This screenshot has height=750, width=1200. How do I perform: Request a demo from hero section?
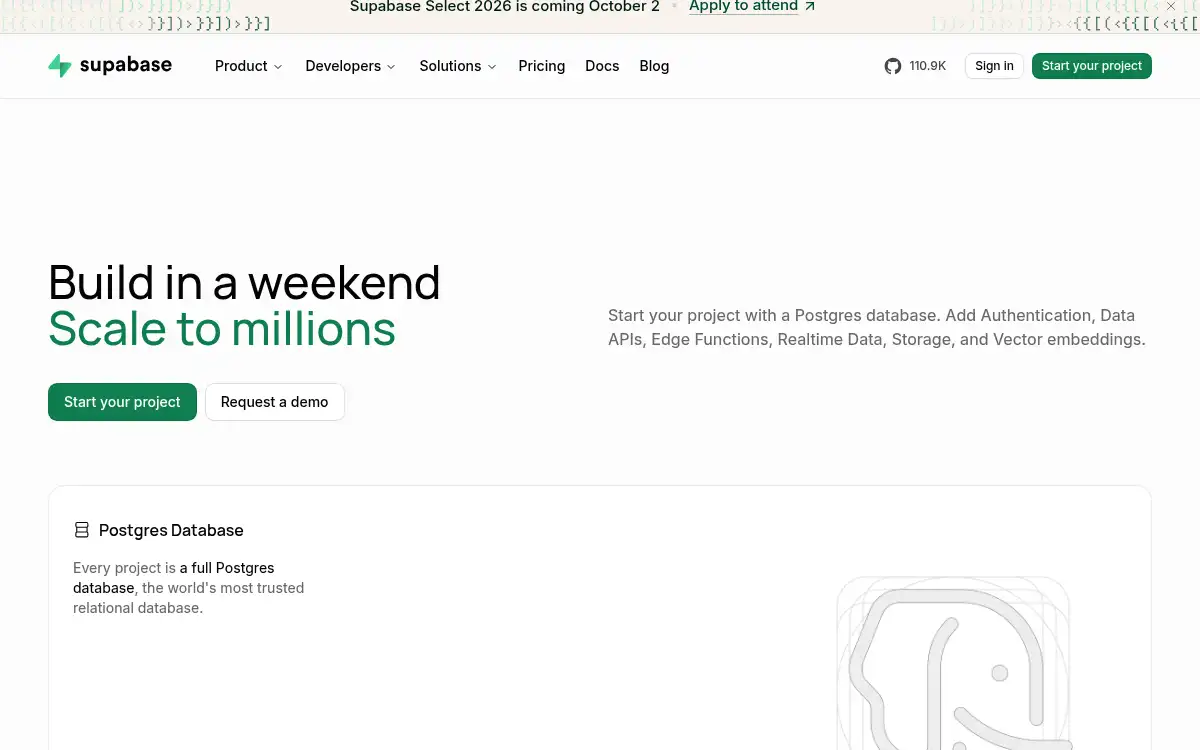tap(275, 402)
